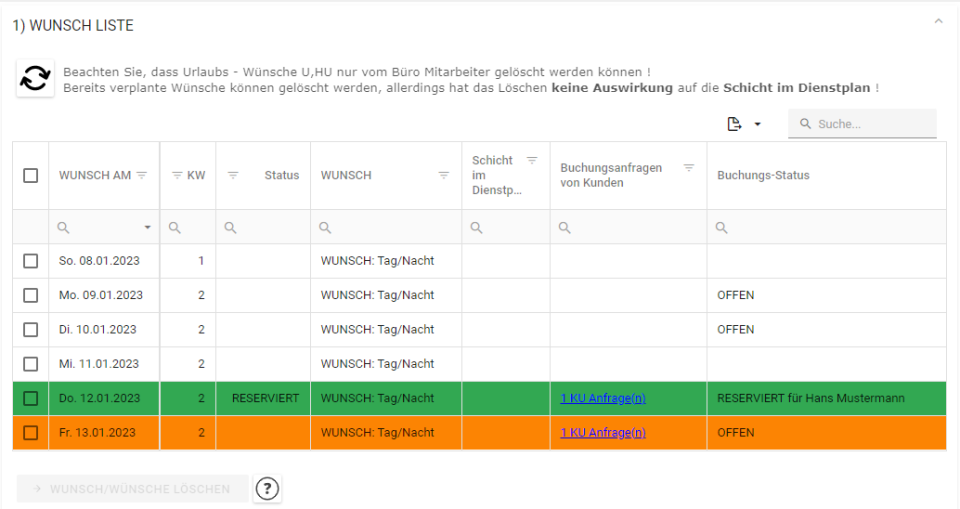This screenshot has height=509, width=960.
Task: Click the Buchungs-Status filter search field
Action: (x=830, y=228)
